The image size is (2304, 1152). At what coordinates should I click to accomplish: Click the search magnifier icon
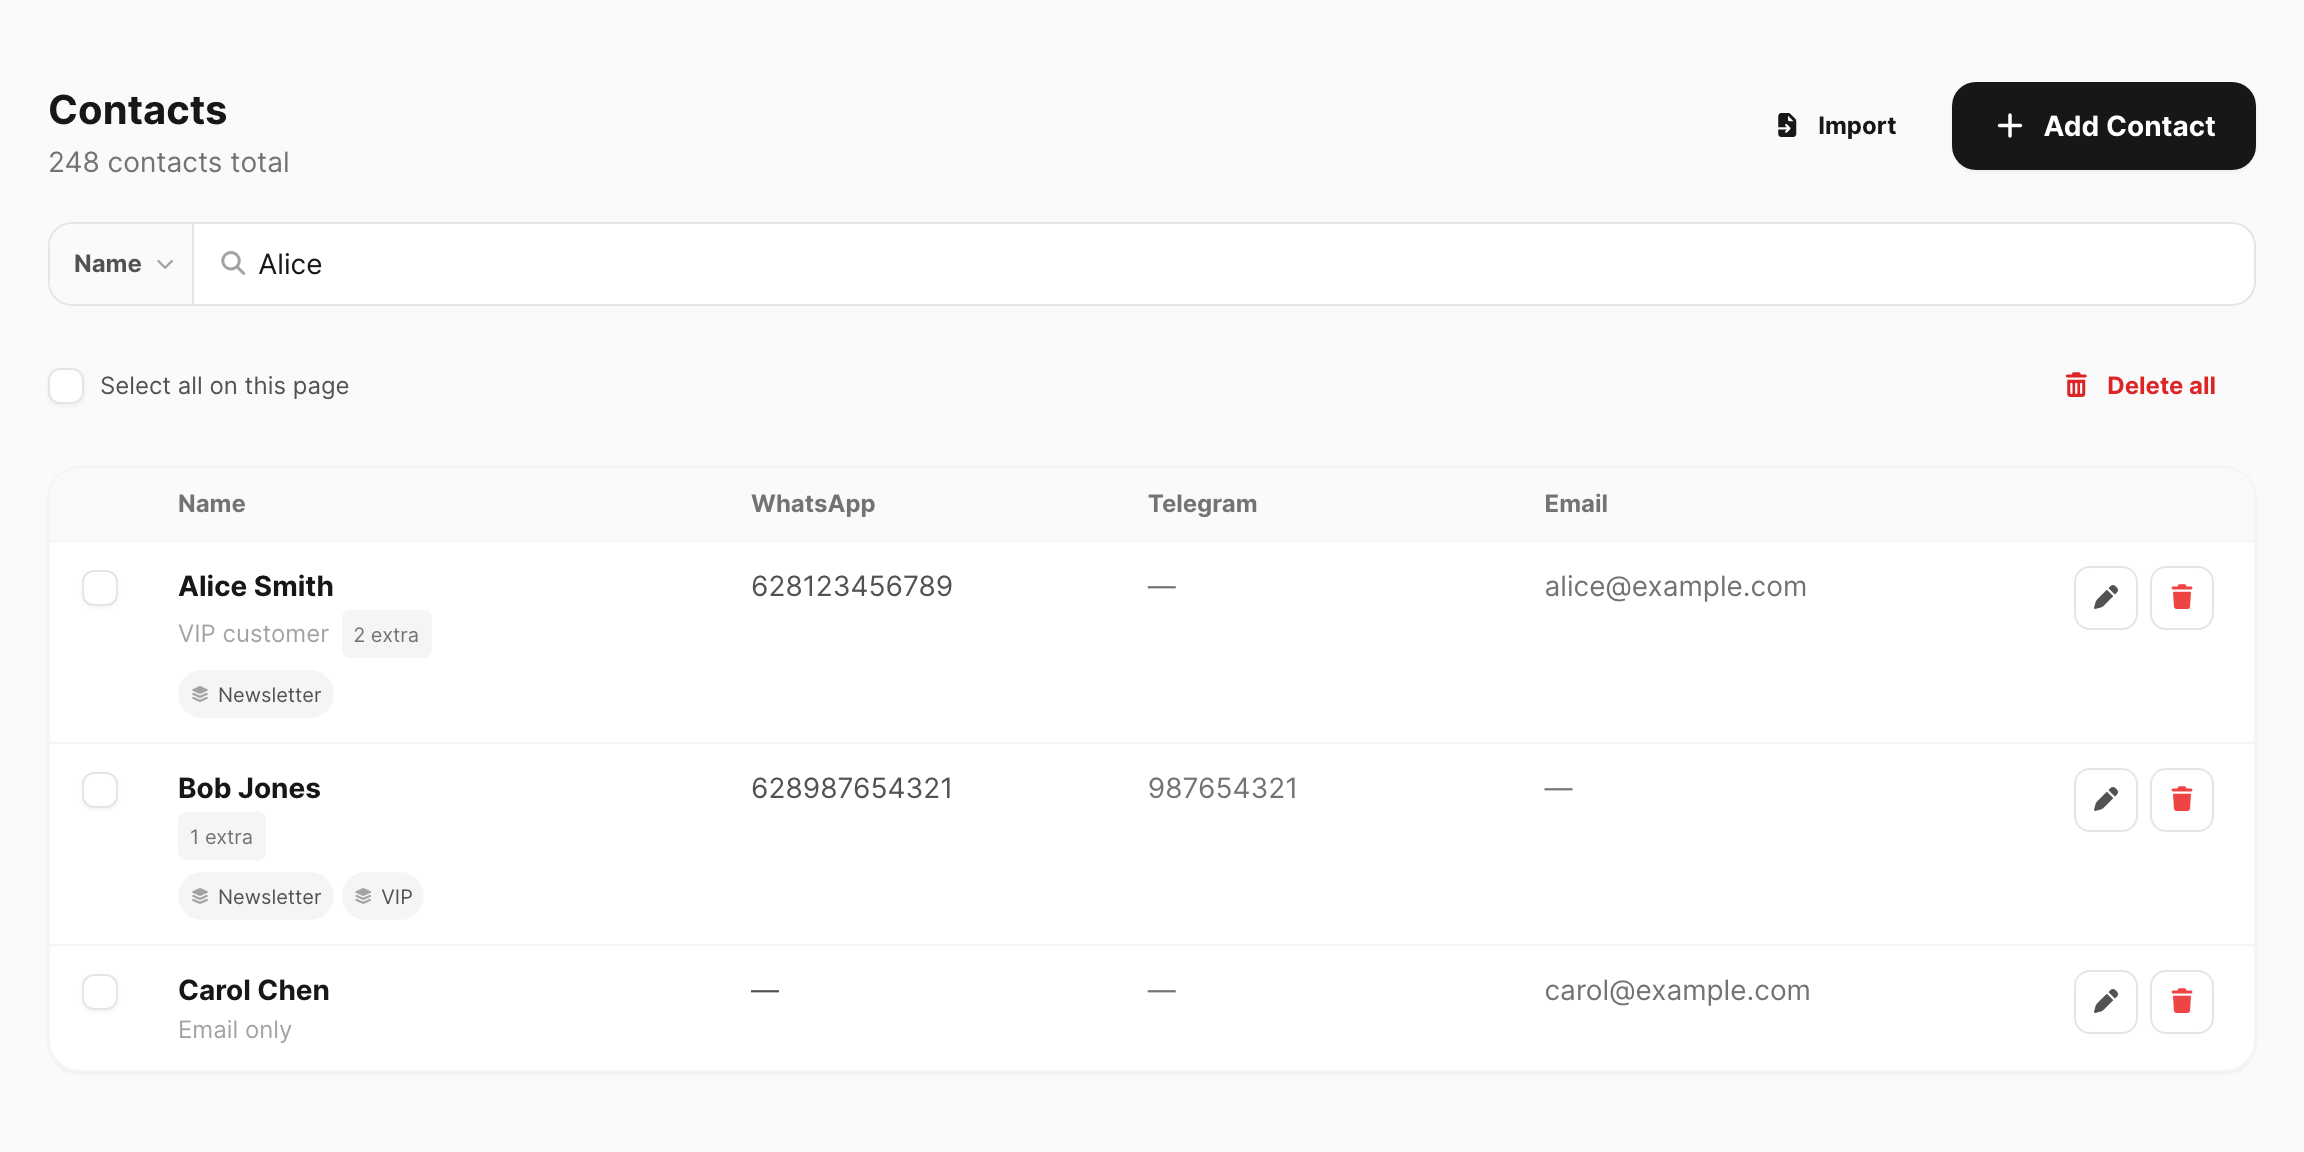coord(233,263)
